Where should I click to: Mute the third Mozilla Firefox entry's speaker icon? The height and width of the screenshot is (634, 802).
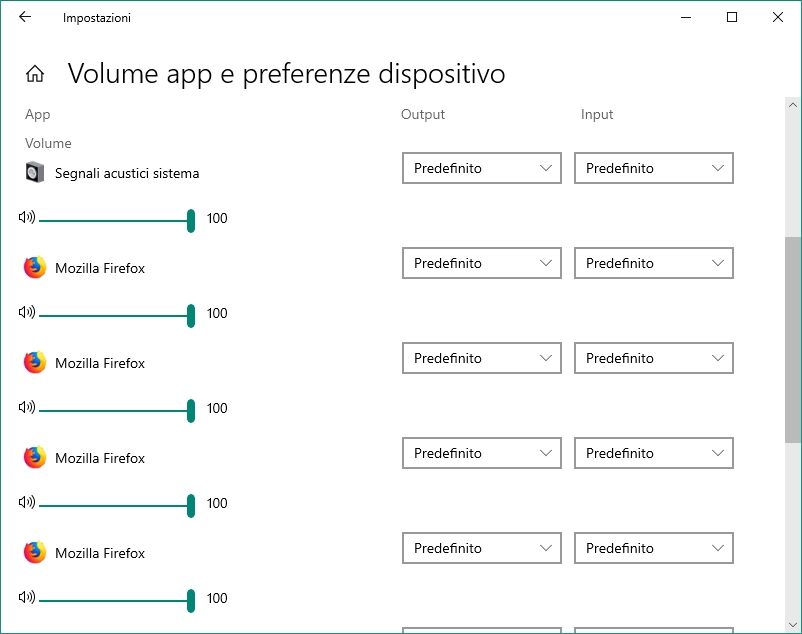[x=27, y=502]
